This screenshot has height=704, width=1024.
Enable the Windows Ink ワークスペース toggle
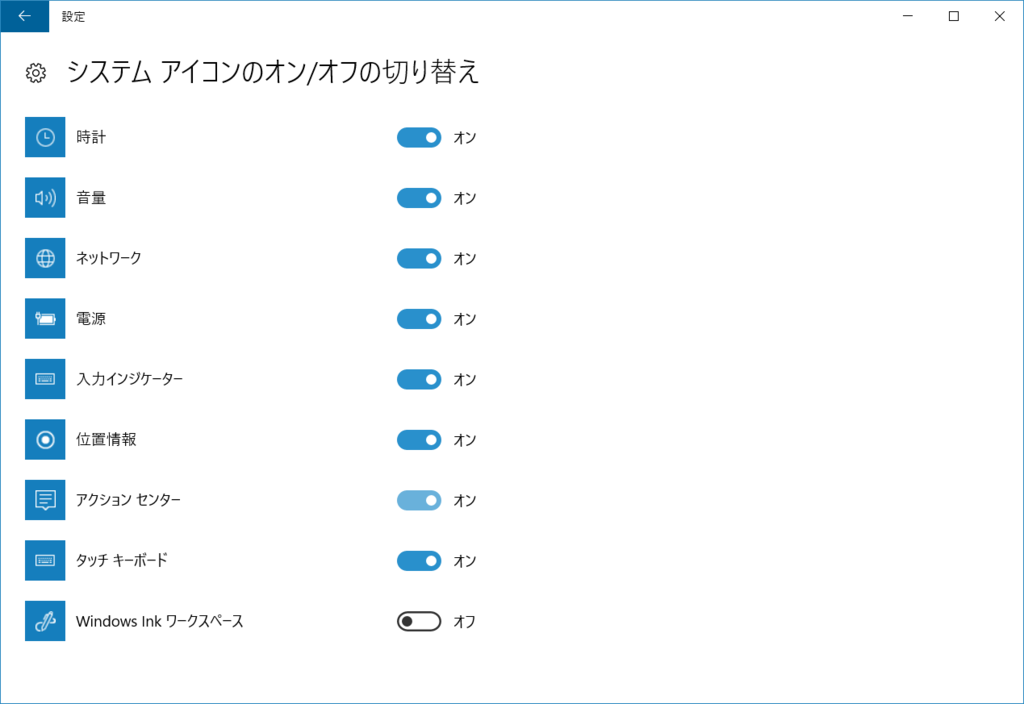click(x=418, y=621)
